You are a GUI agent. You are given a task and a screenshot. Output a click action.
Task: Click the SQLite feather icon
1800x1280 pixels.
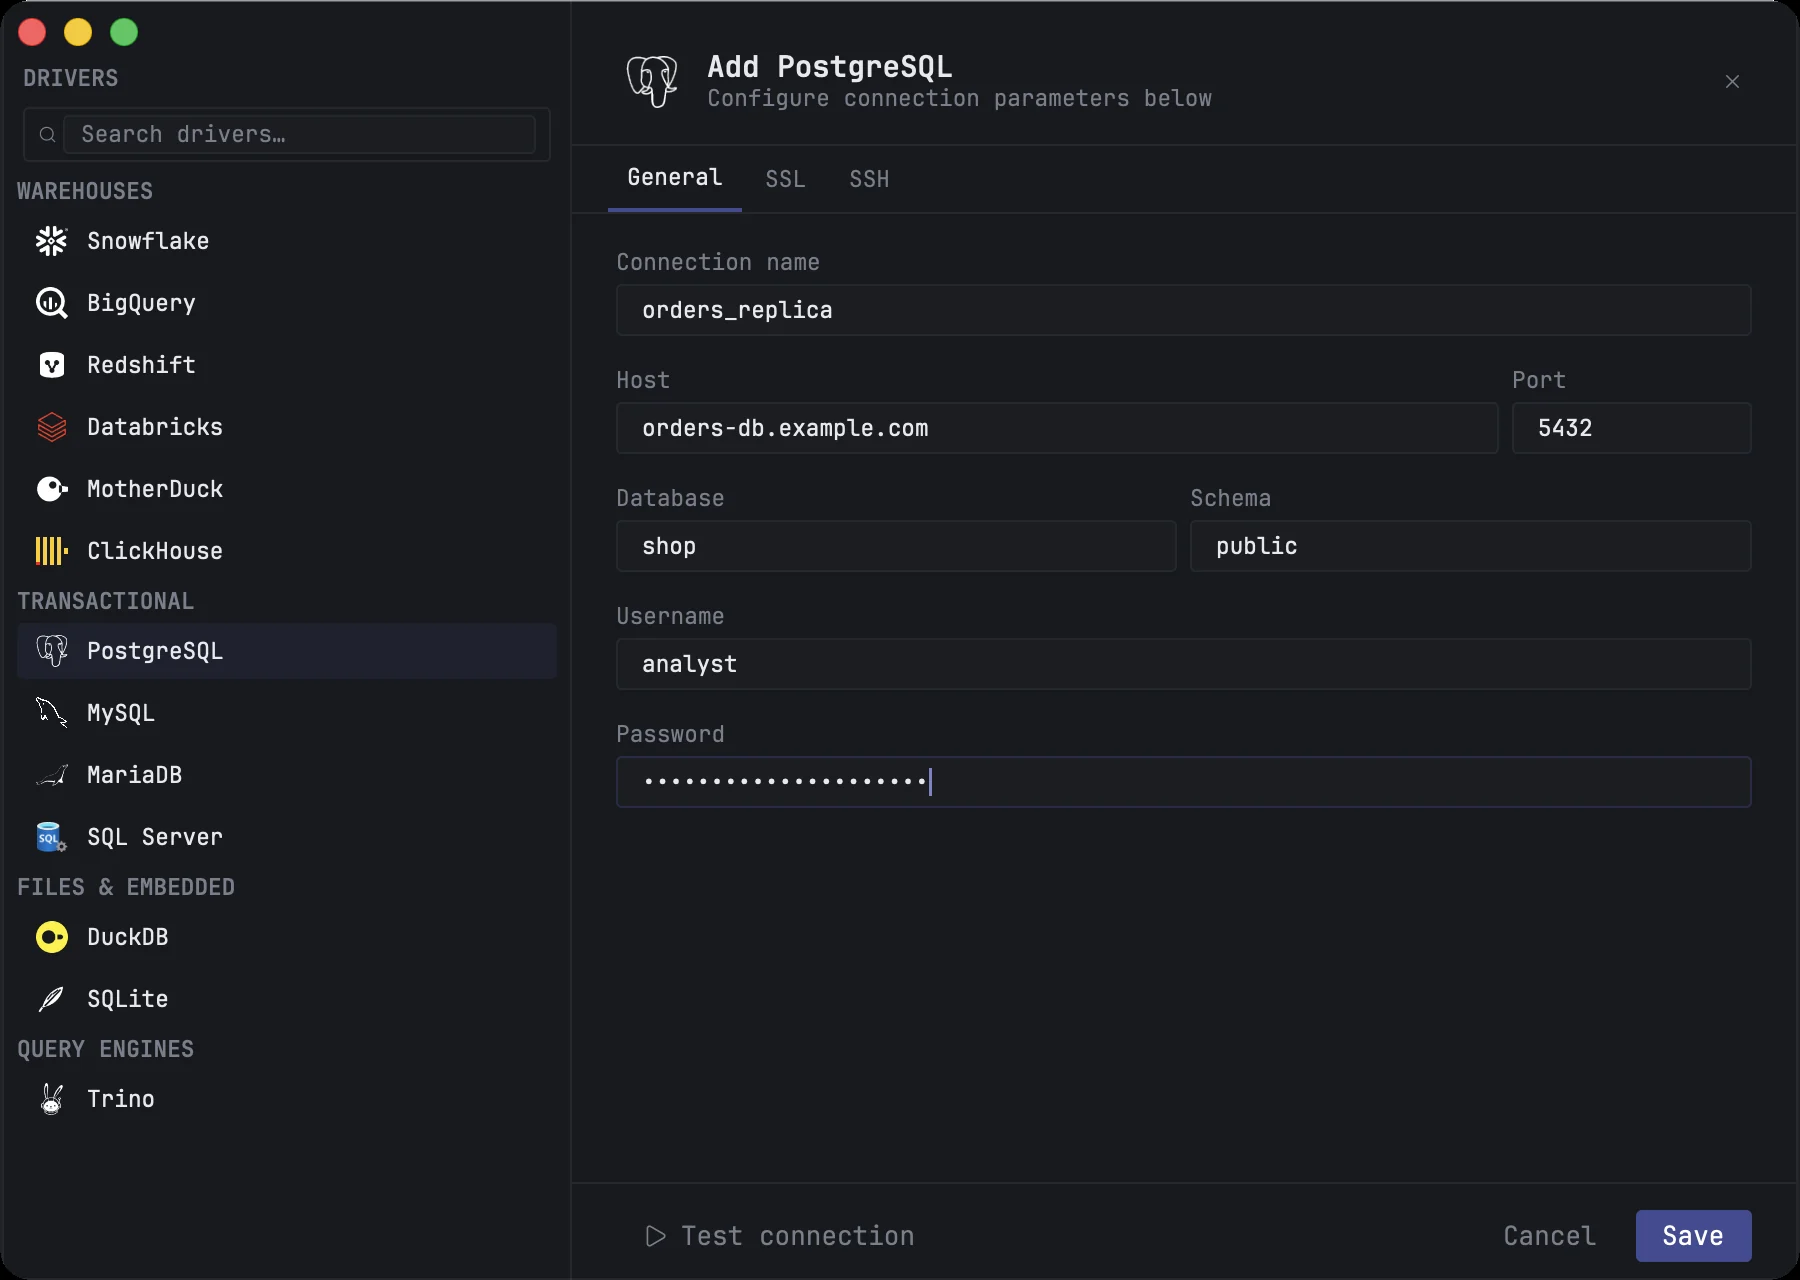point(52,999)
